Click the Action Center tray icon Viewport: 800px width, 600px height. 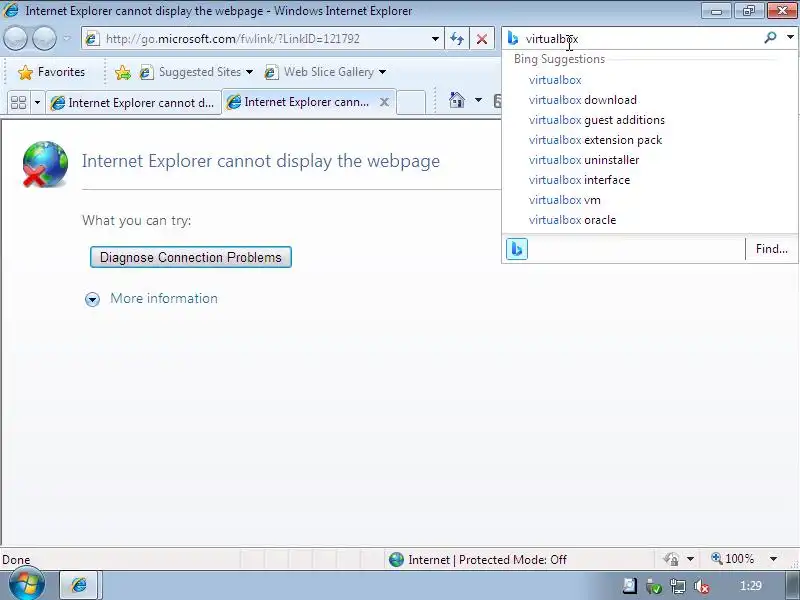point(629,586)
